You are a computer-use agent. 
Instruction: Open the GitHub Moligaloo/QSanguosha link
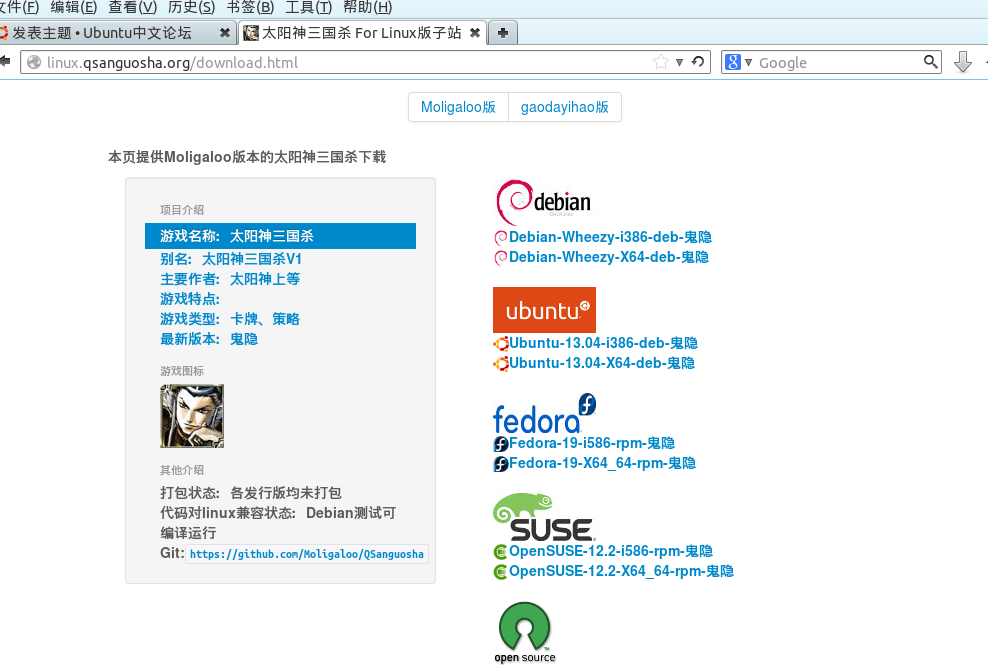tap(307, 554)
